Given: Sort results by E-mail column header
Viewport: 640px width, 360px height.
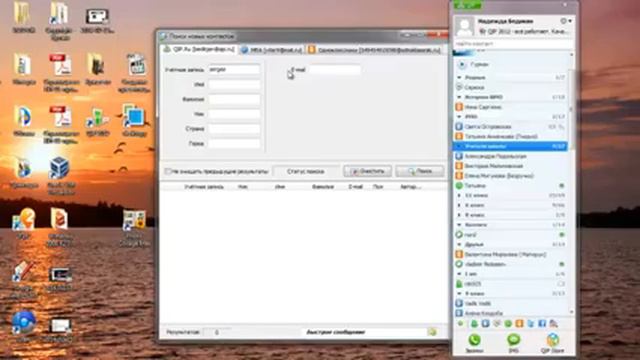Looking at the screenshot, I should click(x=356, y=187).
